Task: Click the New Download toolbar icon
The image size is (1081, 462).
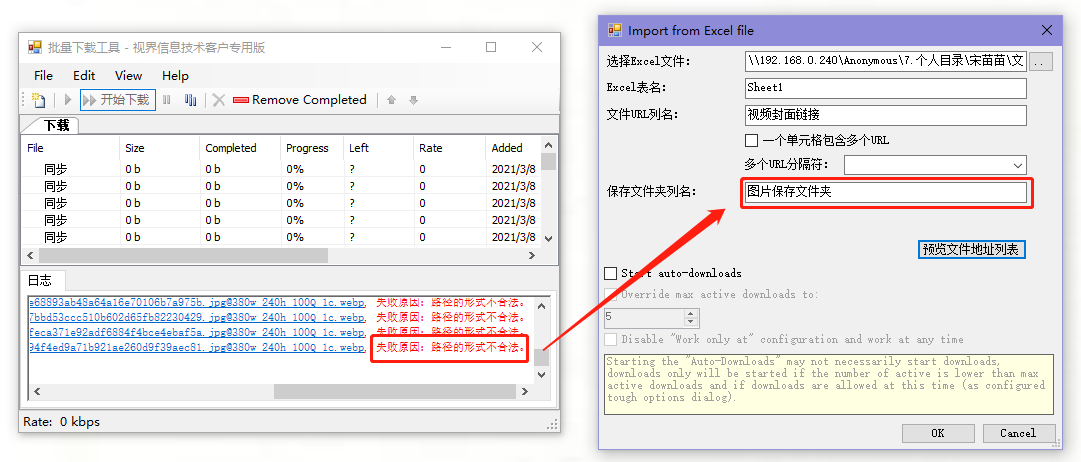Action: (38, 100)
